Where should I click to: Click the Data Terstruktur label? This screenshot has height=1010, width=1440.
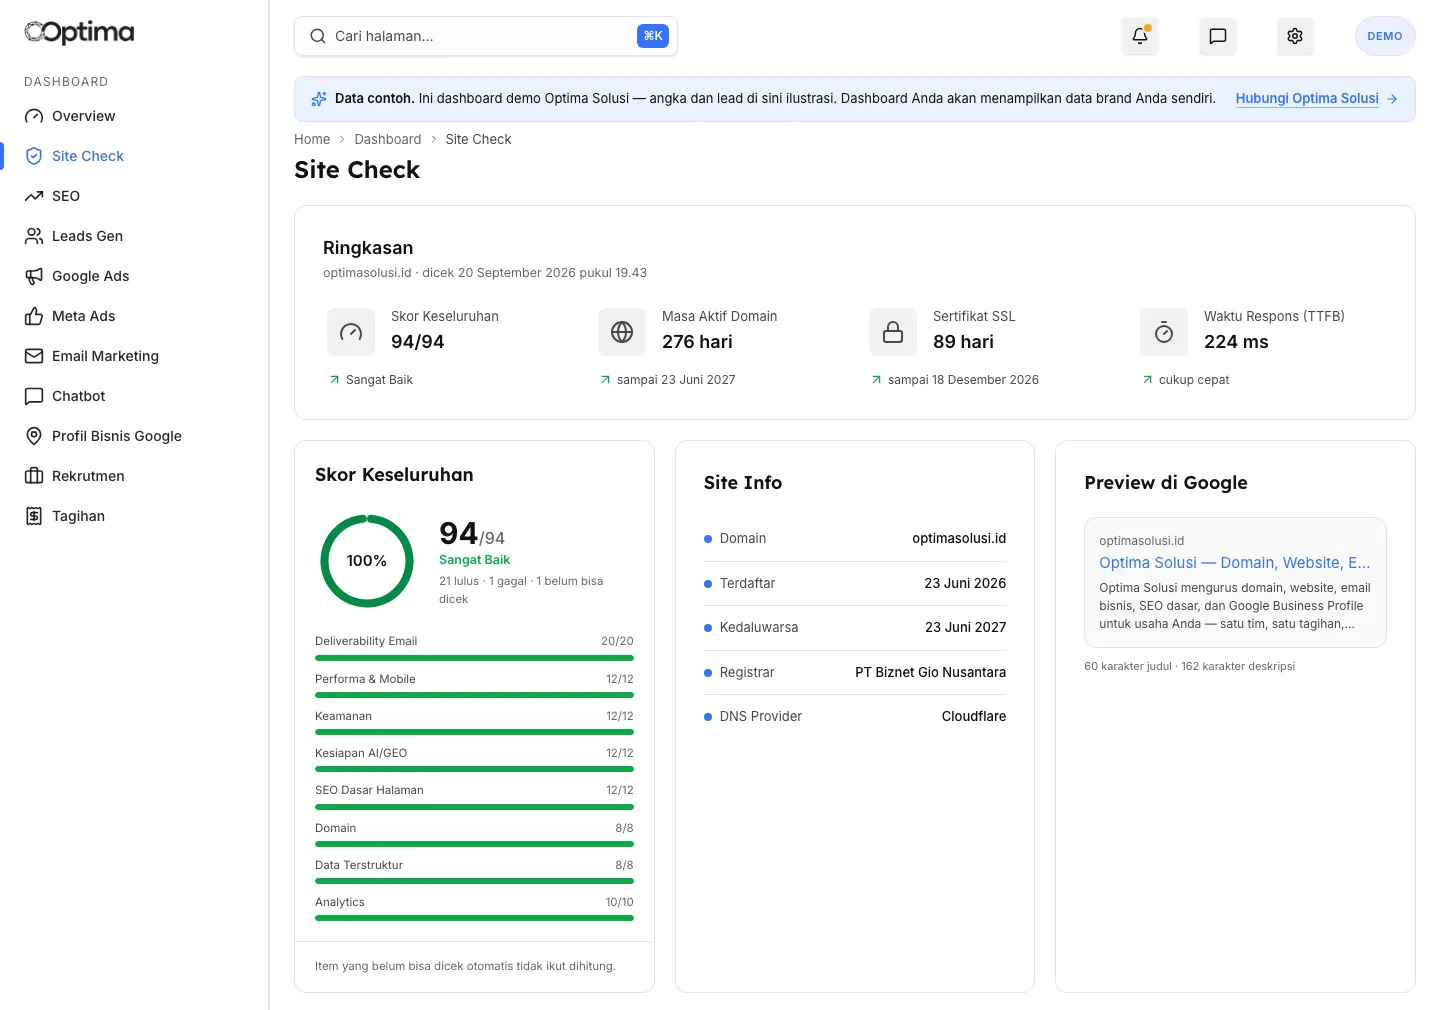click(359, 865)
